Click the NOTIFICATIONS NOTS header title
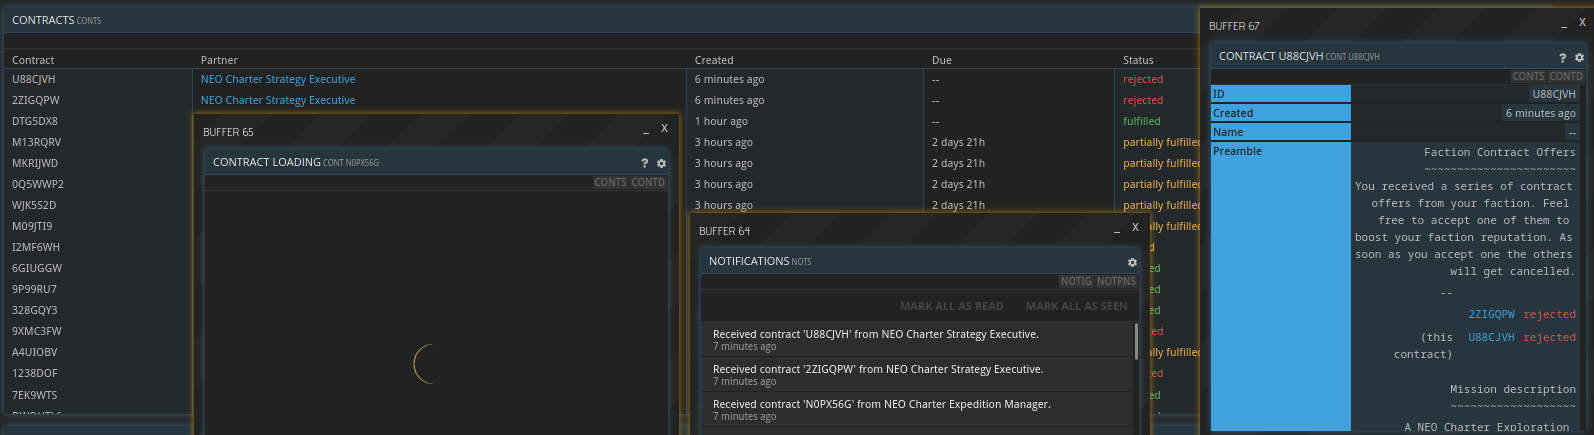1594x435 pixels. (760, 261)
